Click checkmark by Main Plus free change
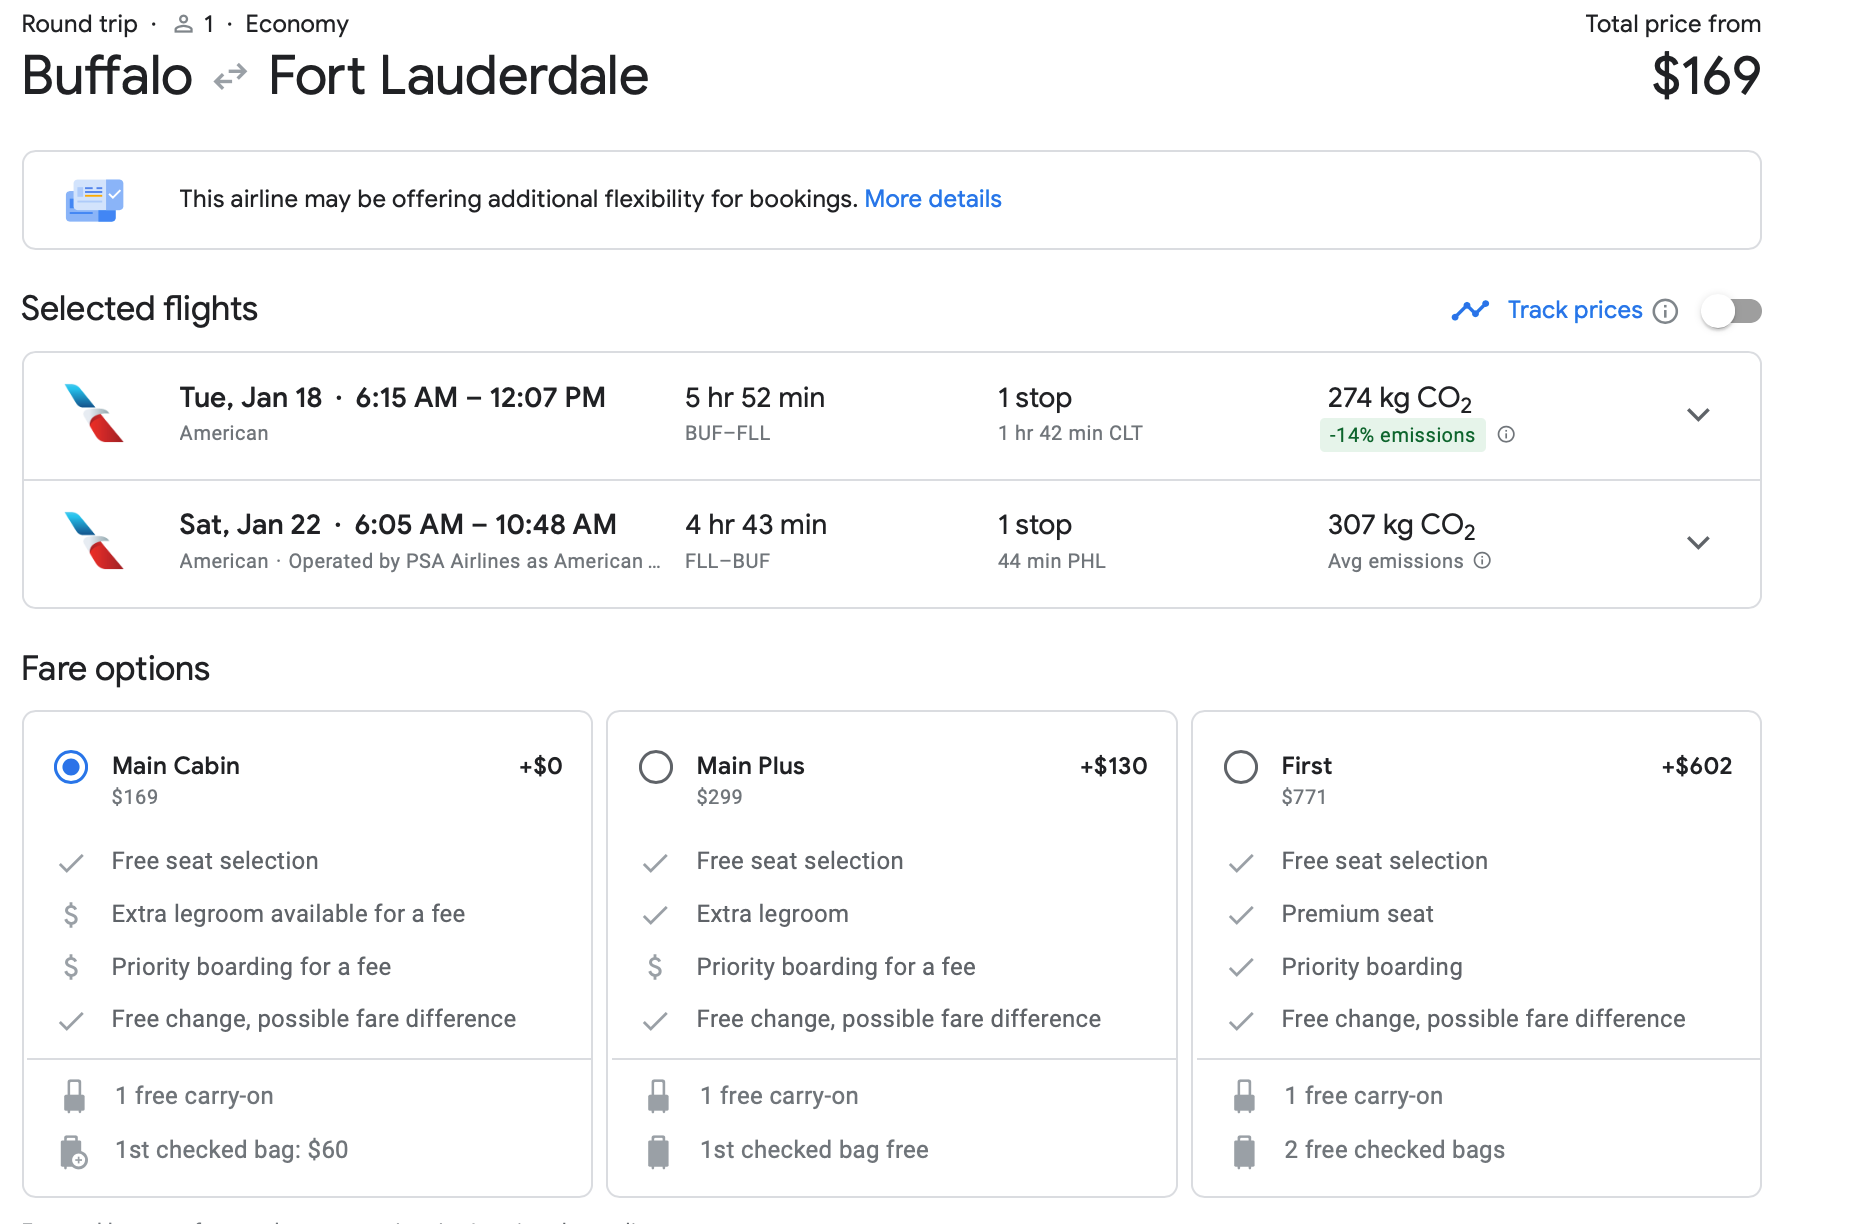Image resolution: width=1864 pixels, height=1224 pixels. (655, 1021)
